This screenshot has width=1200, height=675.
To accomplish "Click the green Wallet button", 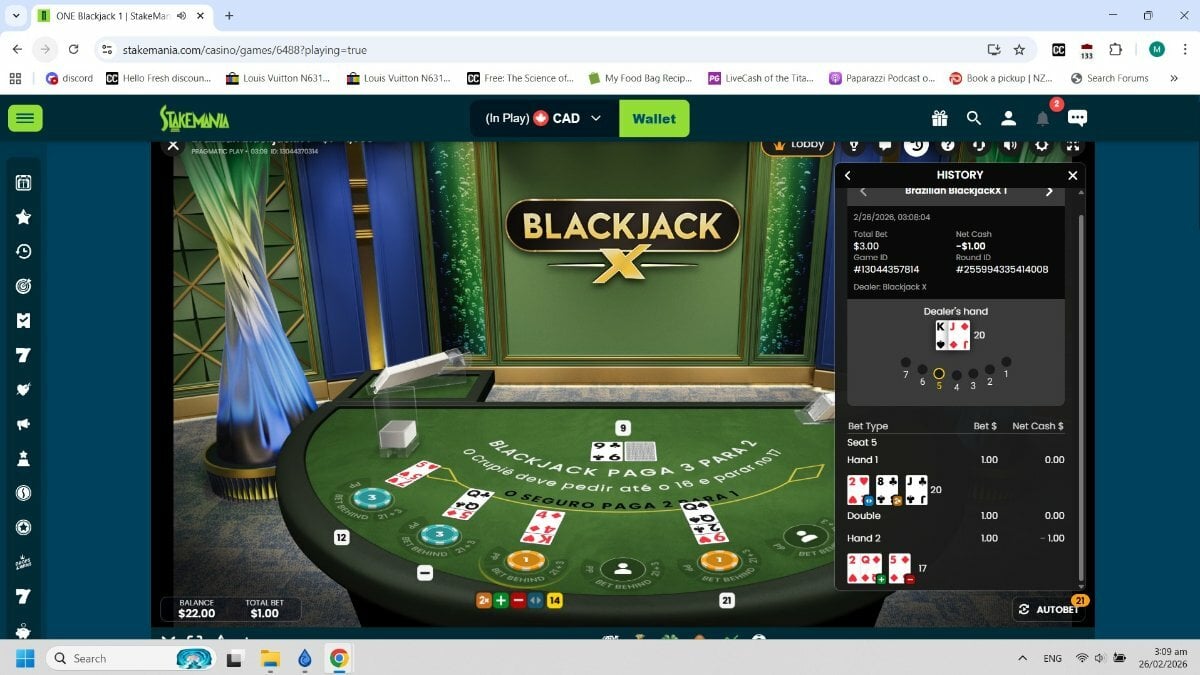I will coord(654,118).
